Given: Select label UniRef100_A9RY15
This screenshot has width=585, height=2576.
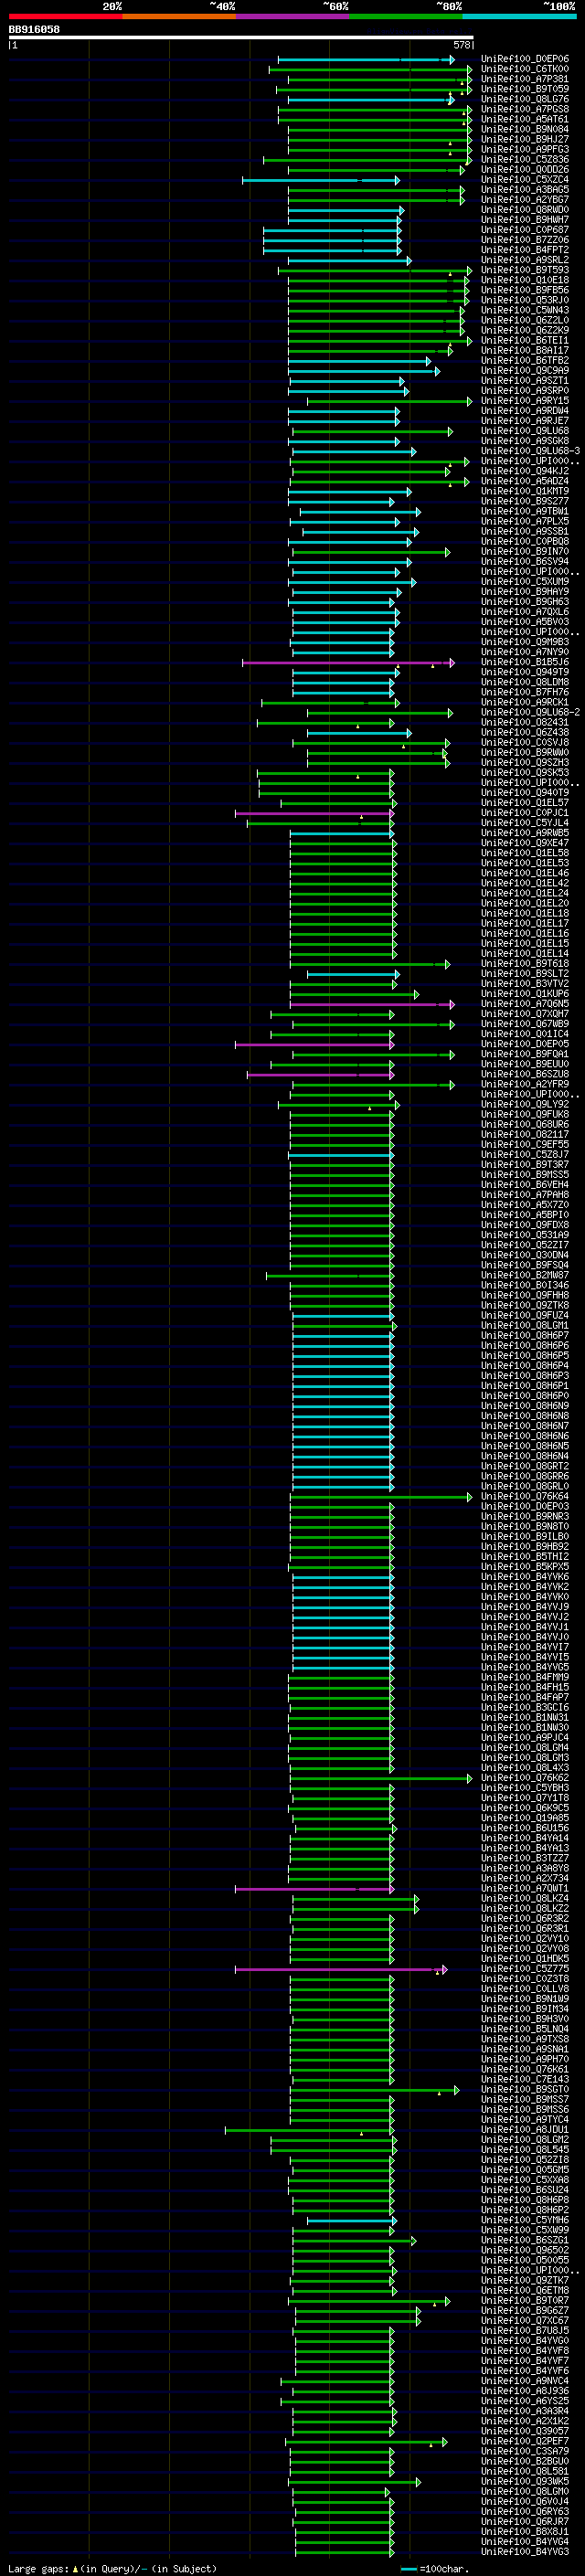Looking at the screenshot, I should pos(524,401).
